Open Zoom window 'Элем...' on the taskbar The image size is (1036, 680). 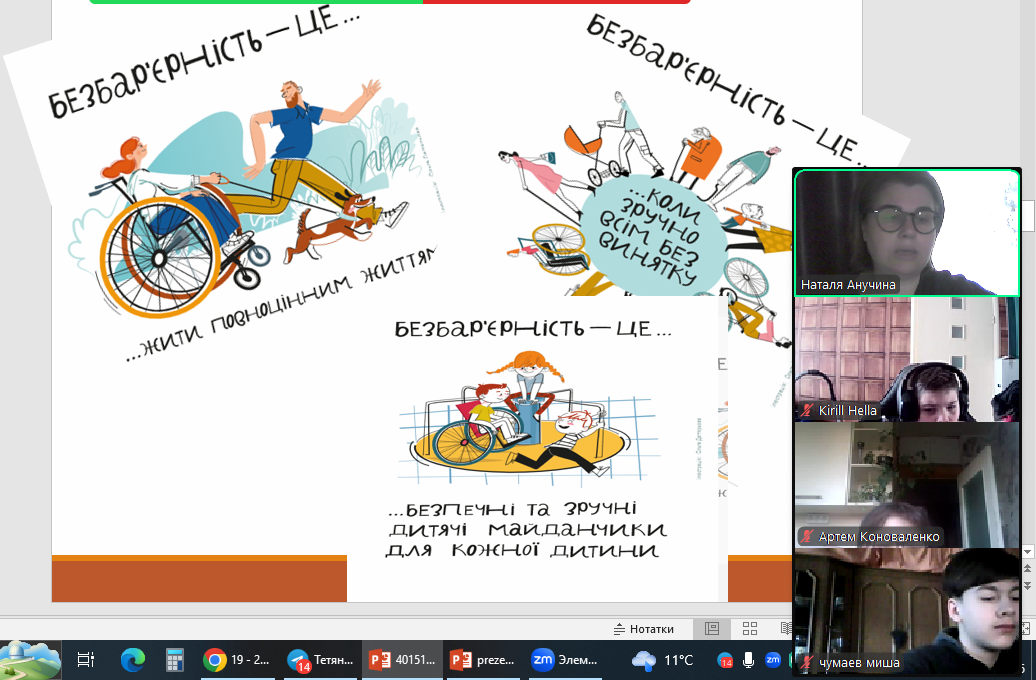coord(565,660)
